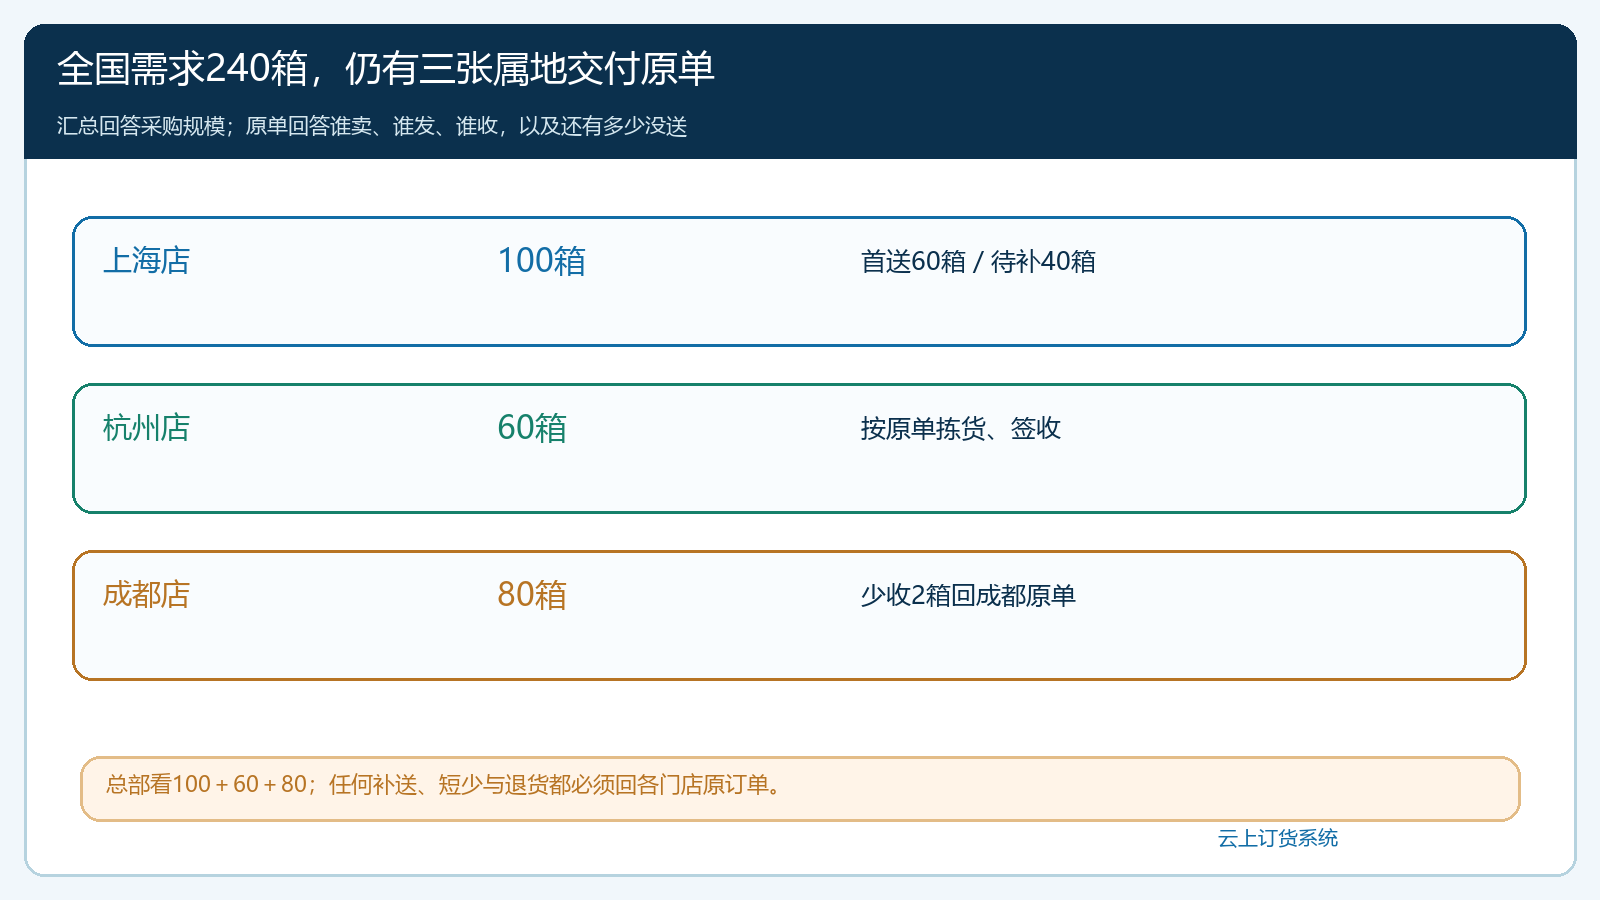Click the orange-bordered Chengdu row card
The image size is (1600, 900).
click(x=799, y=615)
